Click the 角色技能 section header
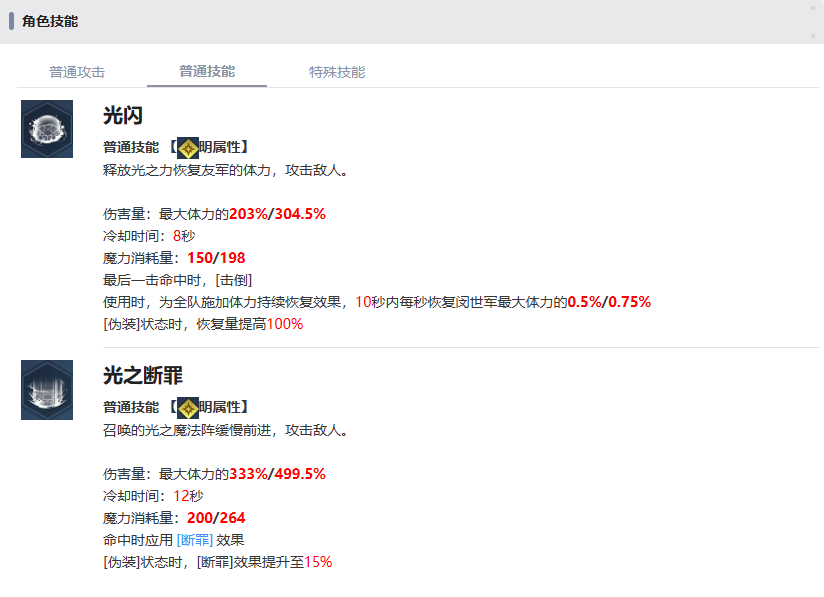824x597 pixels. [50, 21]
